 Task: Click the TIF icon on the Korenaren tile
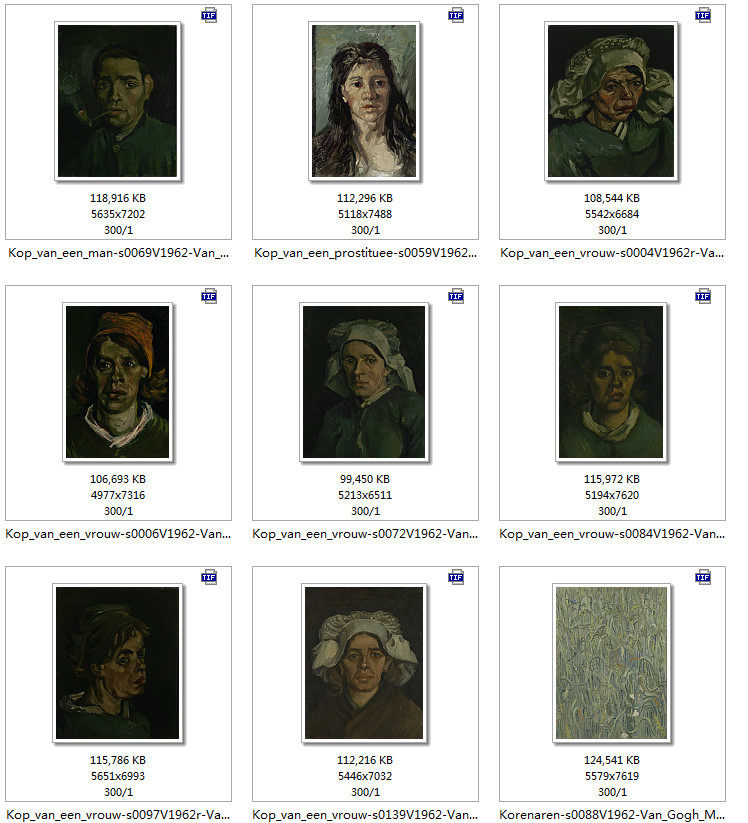(x=703, y=577)
